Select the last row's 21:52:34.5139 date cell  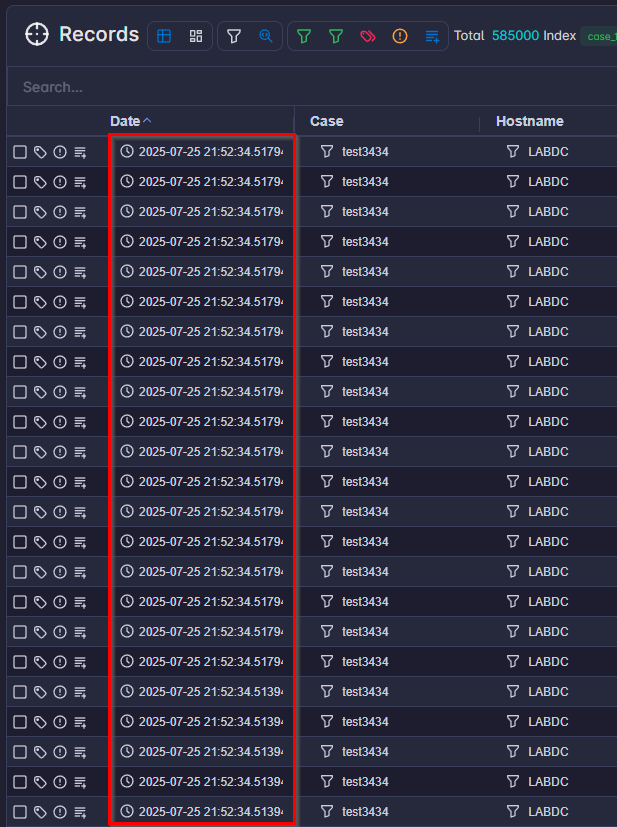[211, 812]
